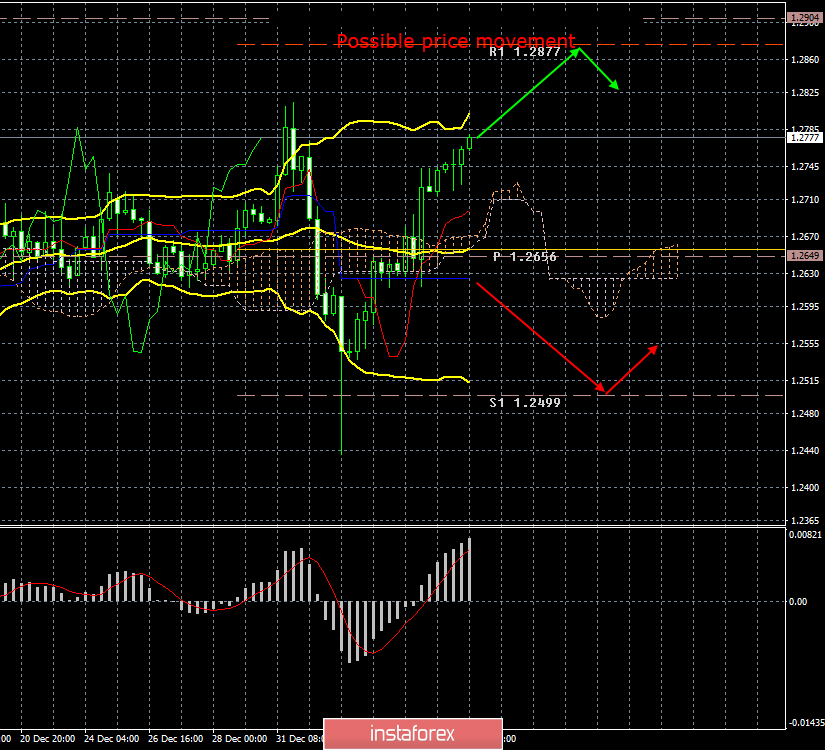Click the current price tag 1.2777
The width and height of the screenshot is (825, 750).
pyautogui.click(x=804, y=137)
